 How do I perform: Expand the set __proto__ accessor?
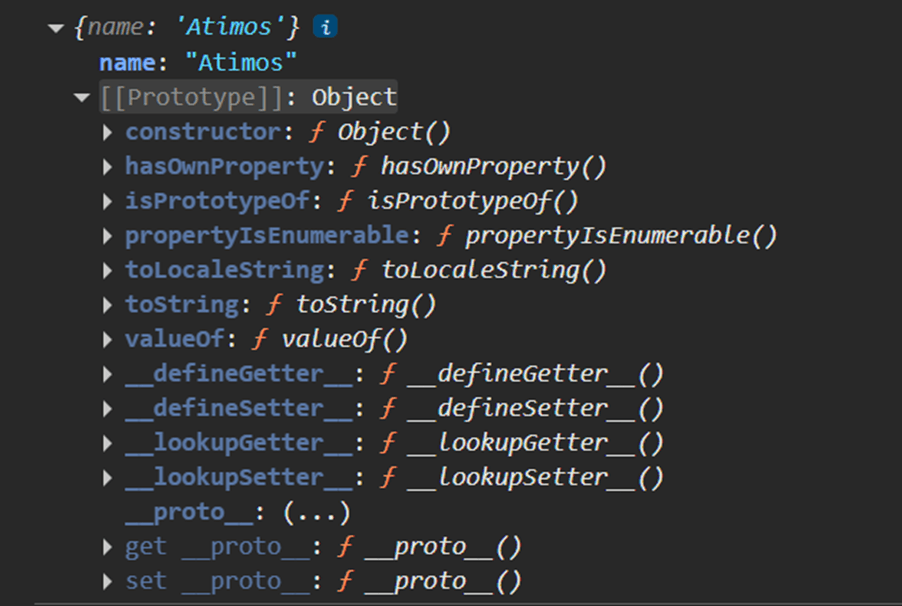click(108, 581)
